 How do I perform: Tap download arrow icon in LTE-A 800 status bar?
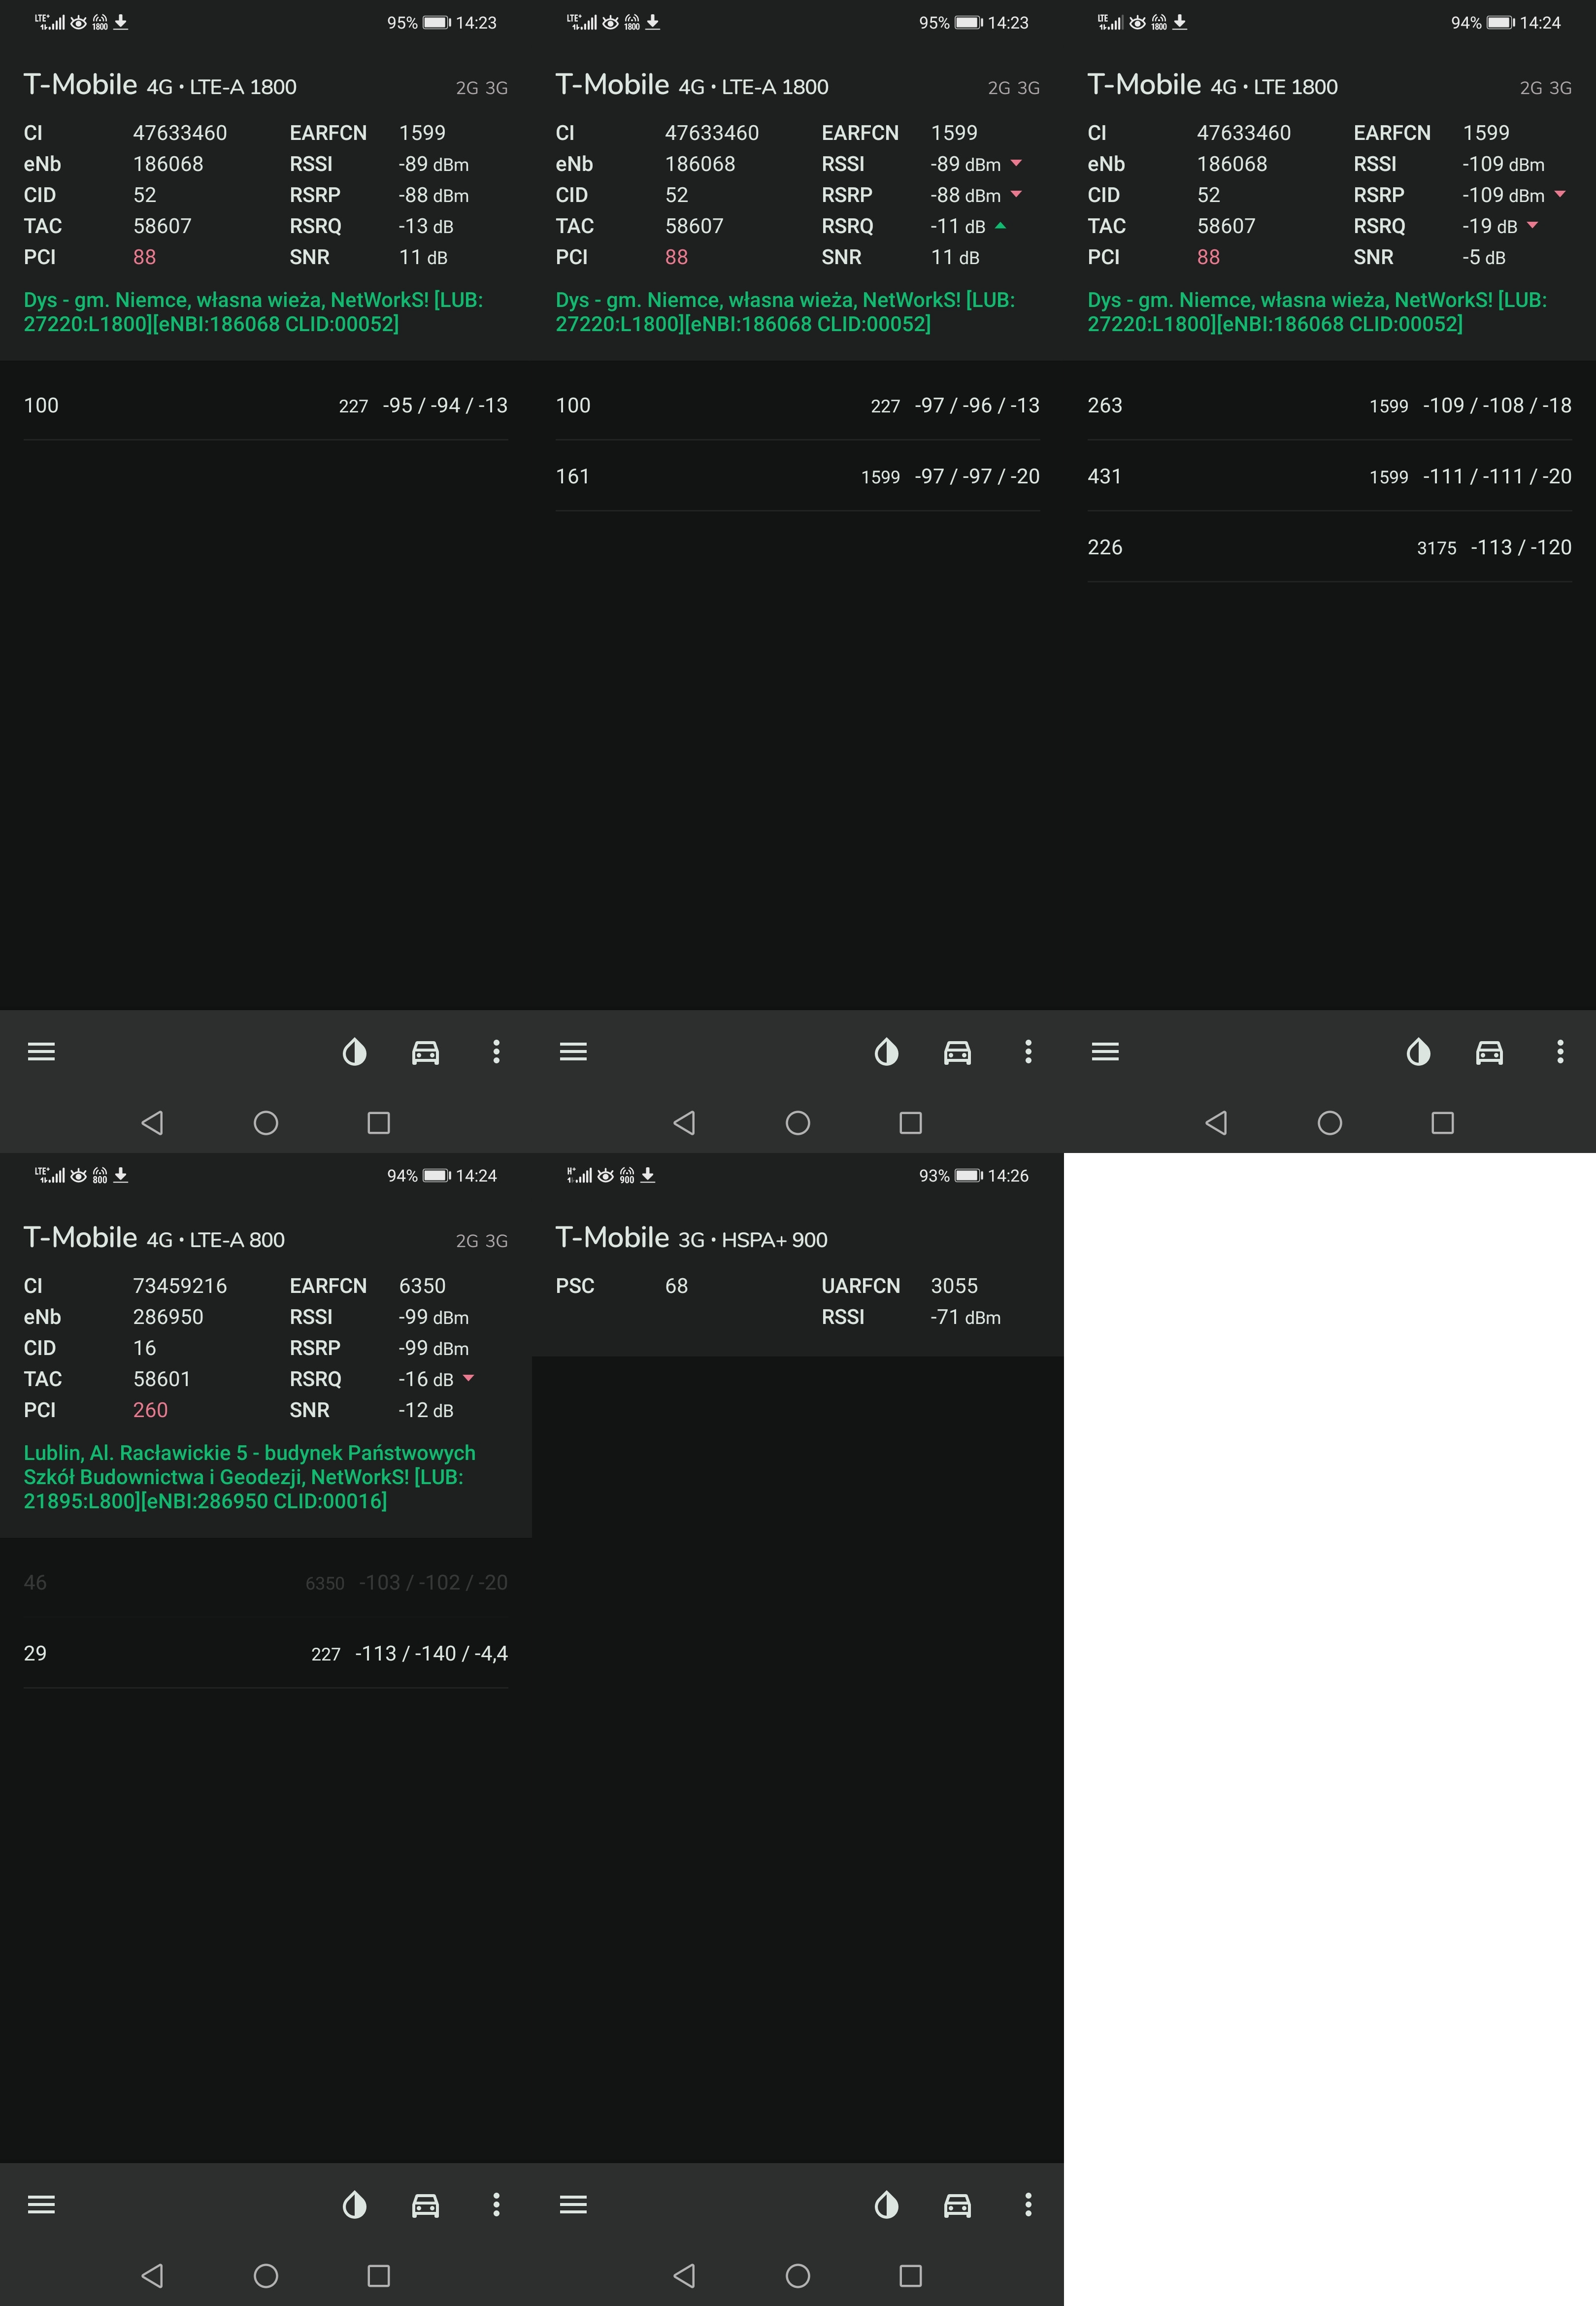121,1175
